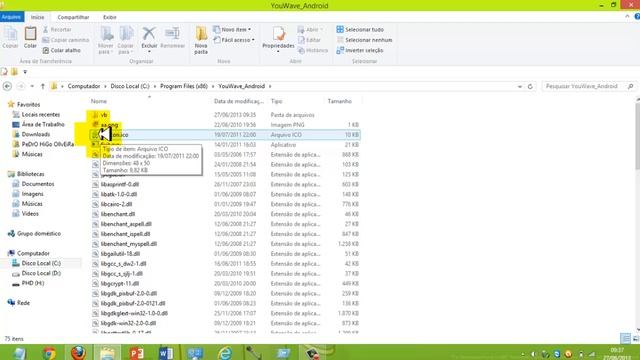Open the Copiar para button
This screenshot has width=640, height=360.
click(x=126, y=40)
